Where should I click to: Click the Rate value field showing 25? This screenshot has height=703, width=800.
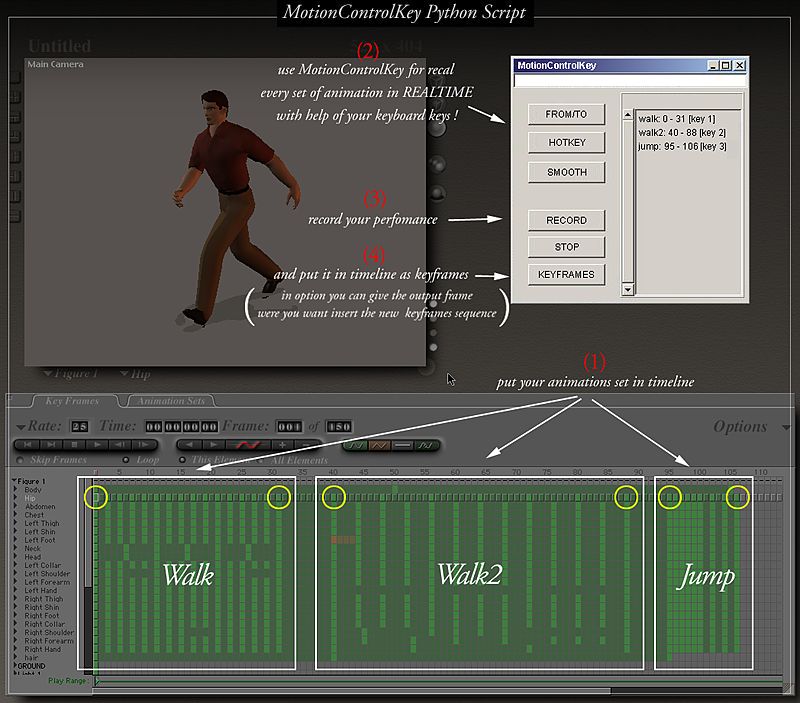point(79,426)
